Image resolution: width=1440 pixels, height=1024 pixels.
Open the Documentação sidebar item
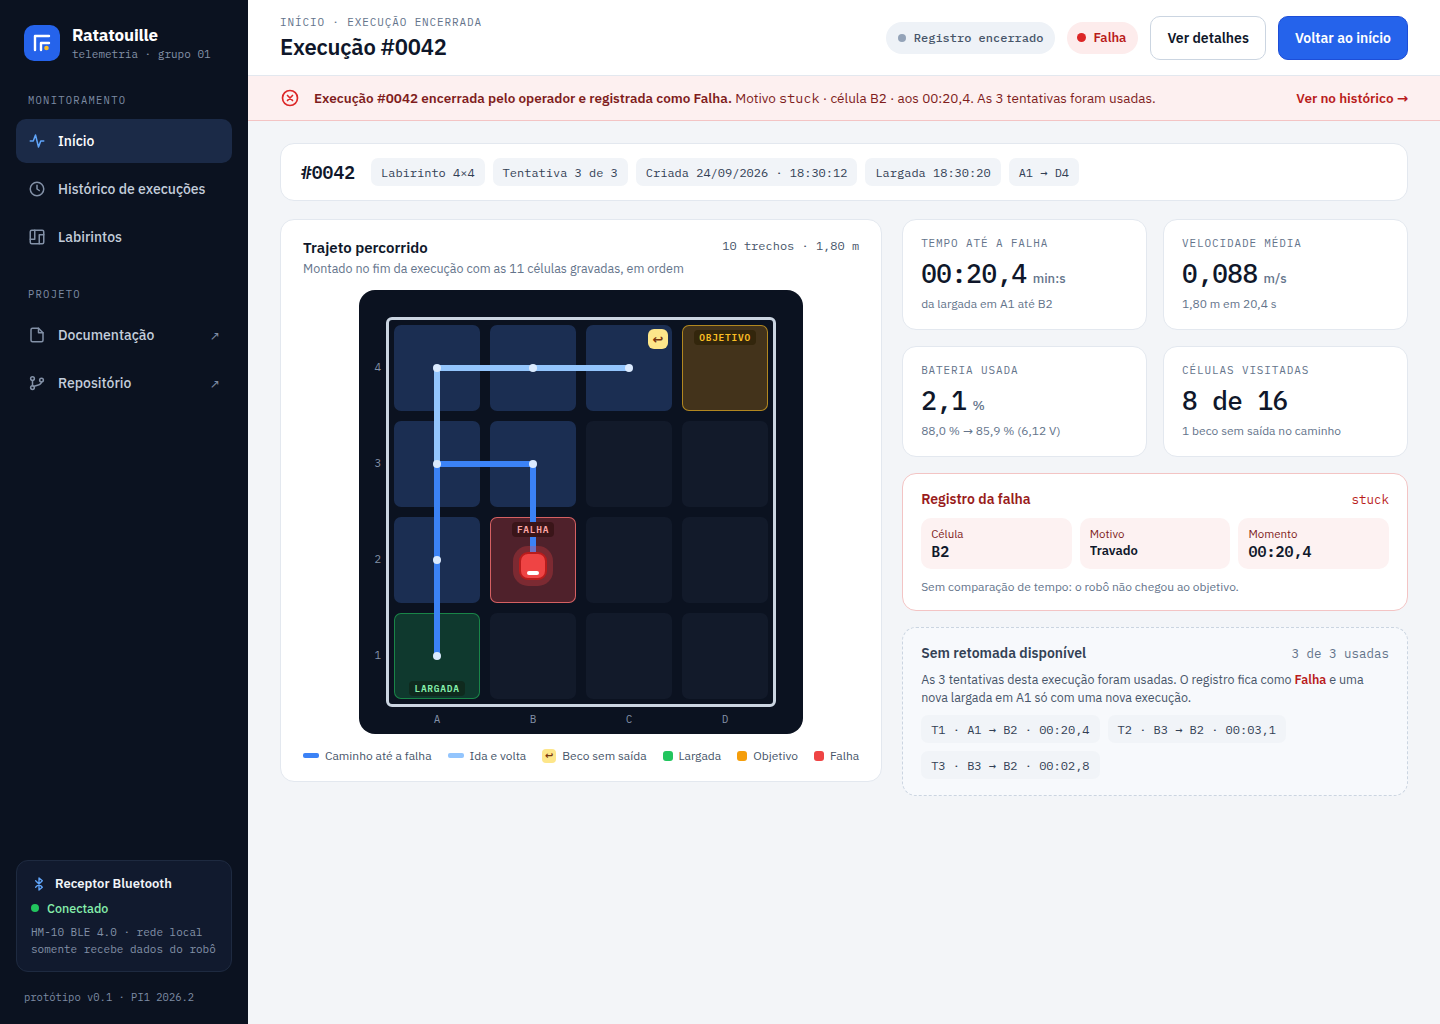[124, 335]
